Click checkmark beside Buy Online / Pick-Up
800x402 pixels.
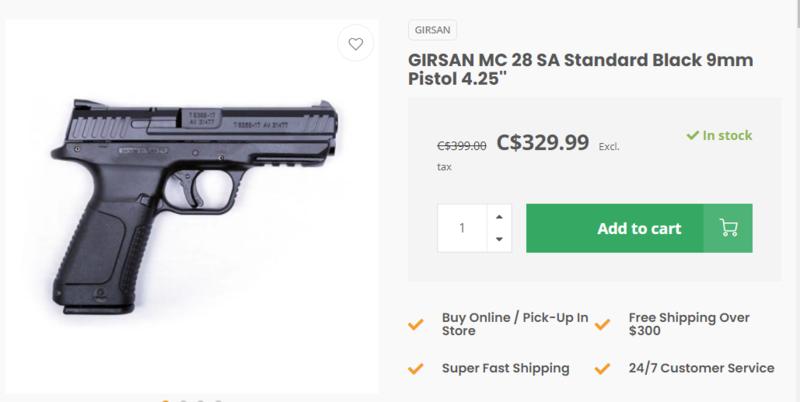[415, 325]
